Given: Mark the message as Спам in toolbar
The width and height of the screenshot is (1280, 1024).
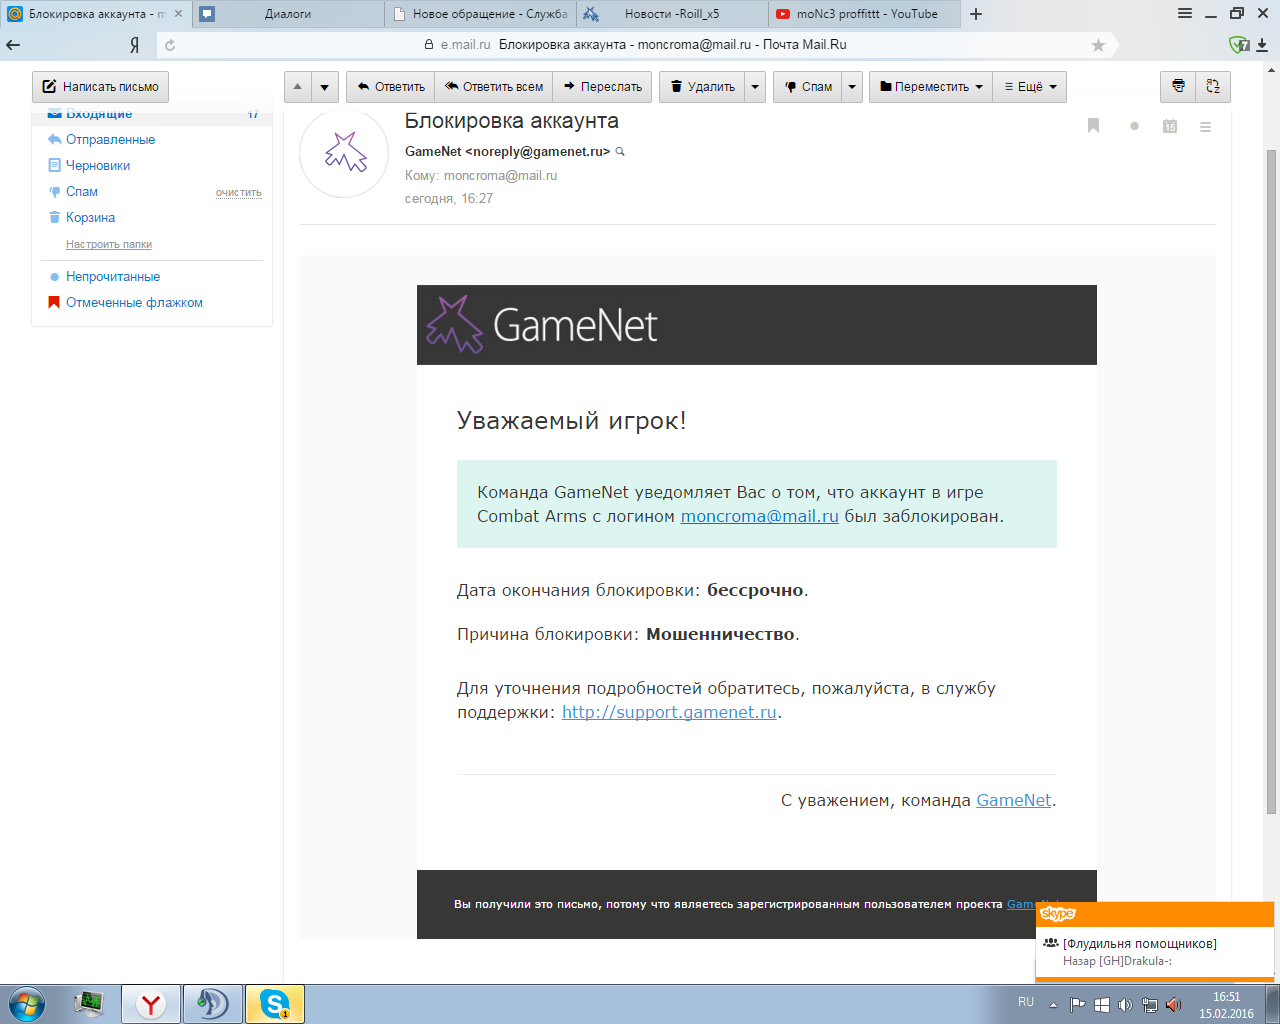Looking at the screenshot, I should [808, 87].
